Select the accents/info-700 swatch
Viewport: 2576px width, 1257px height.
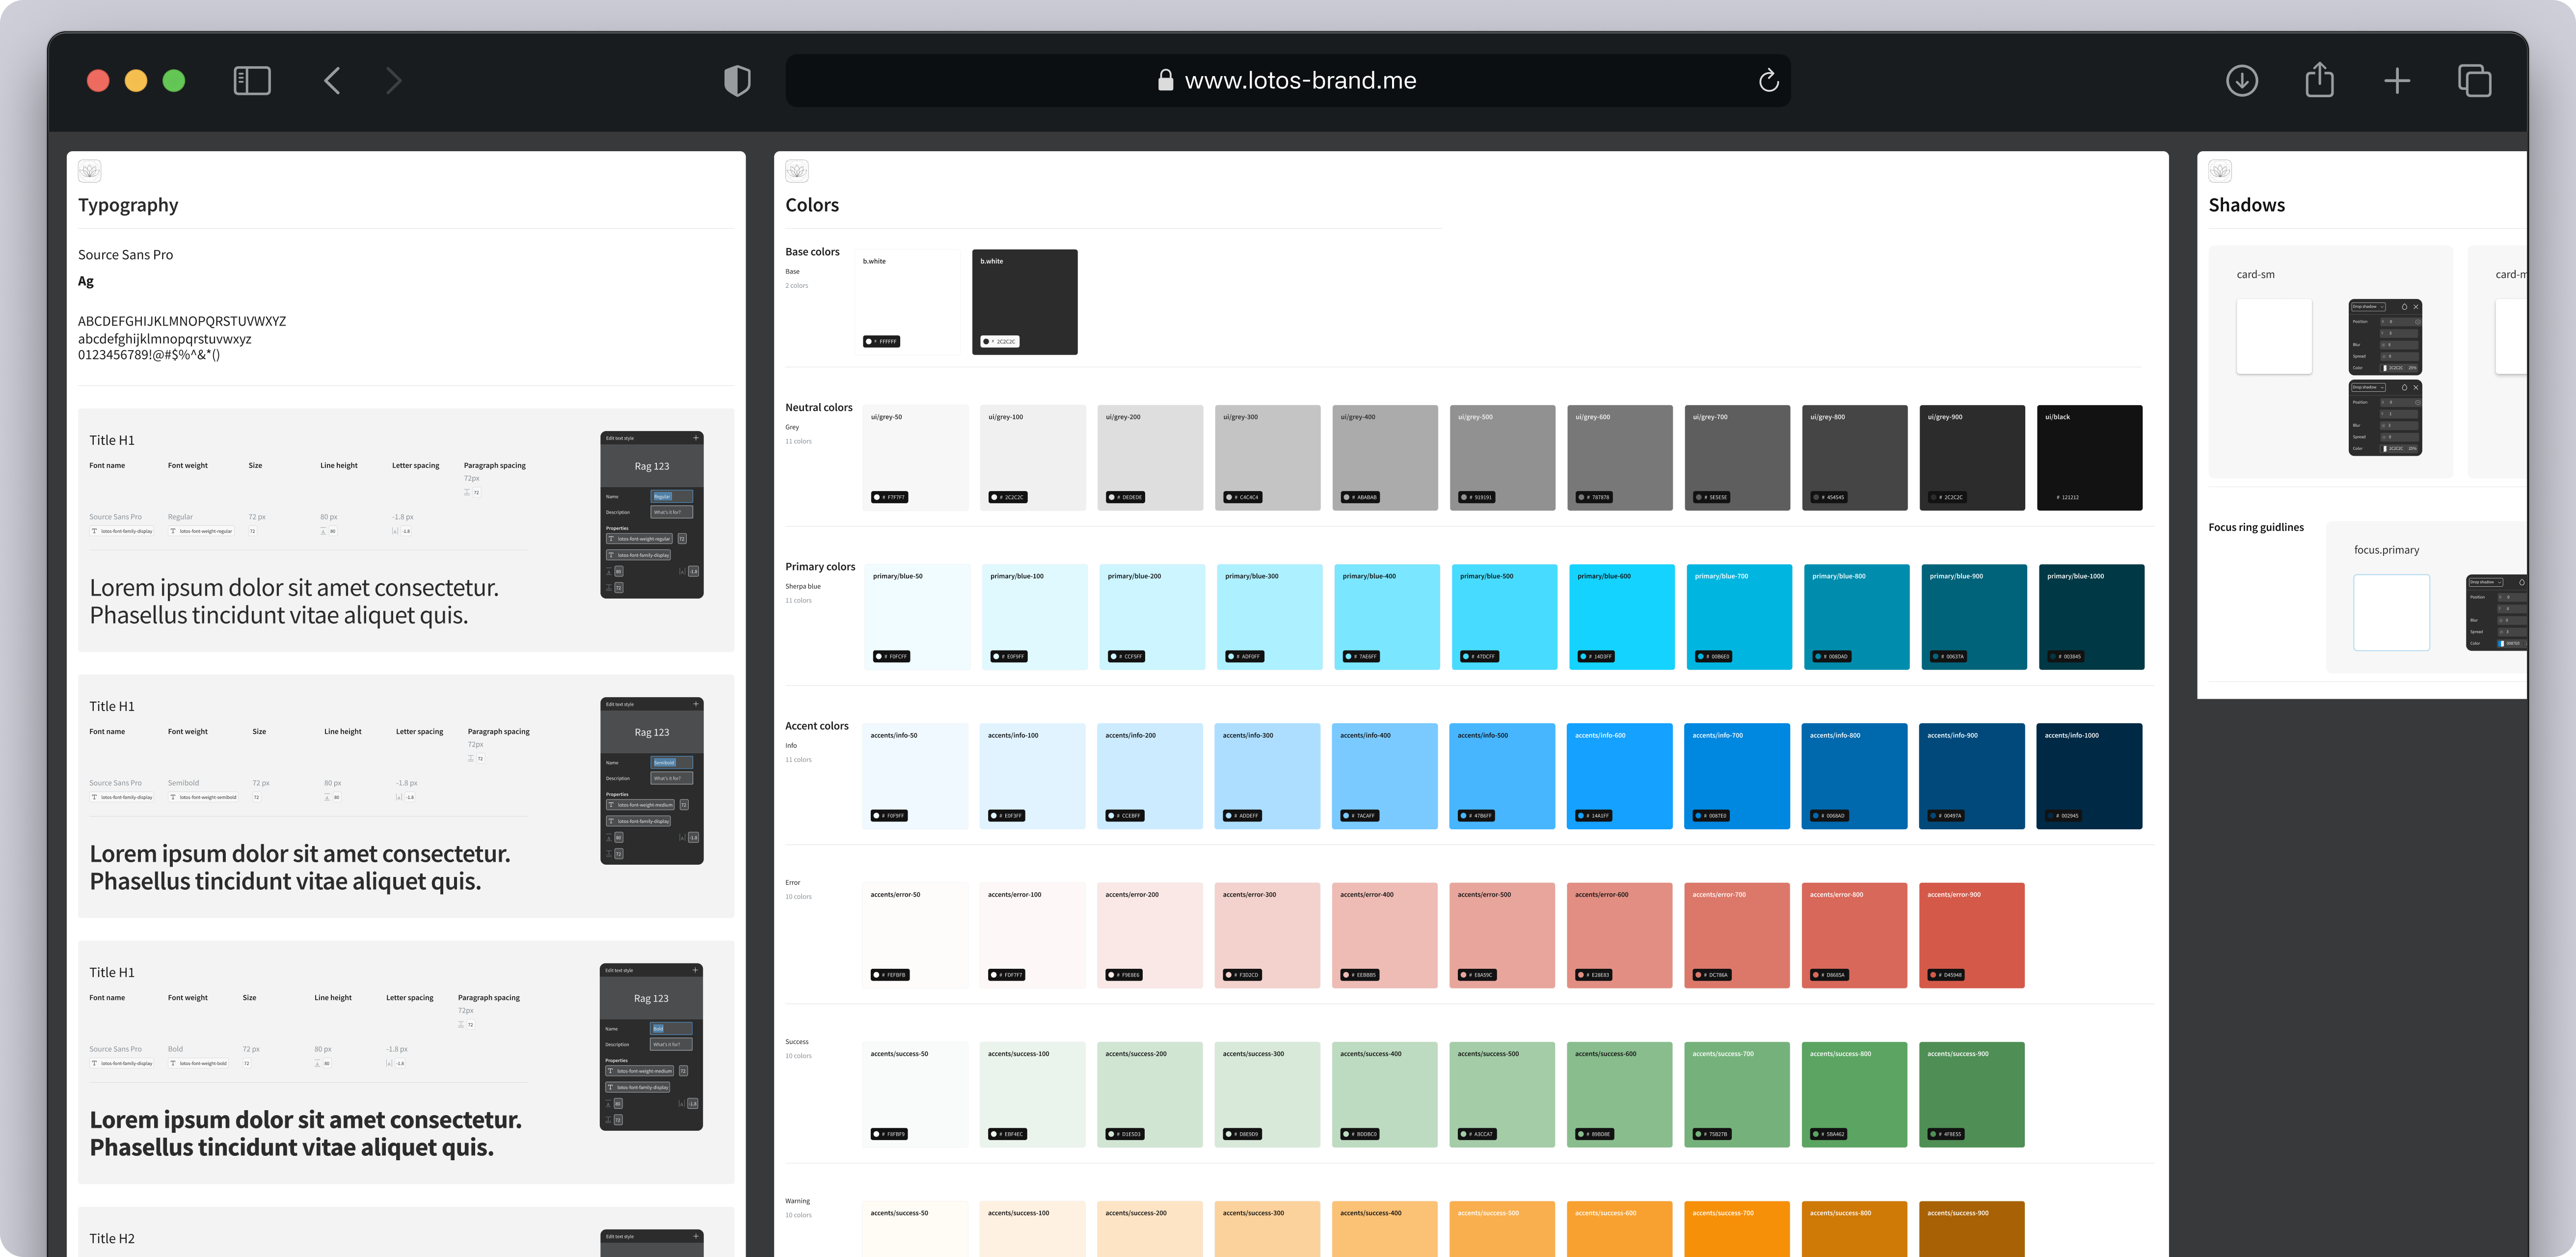1737,776
